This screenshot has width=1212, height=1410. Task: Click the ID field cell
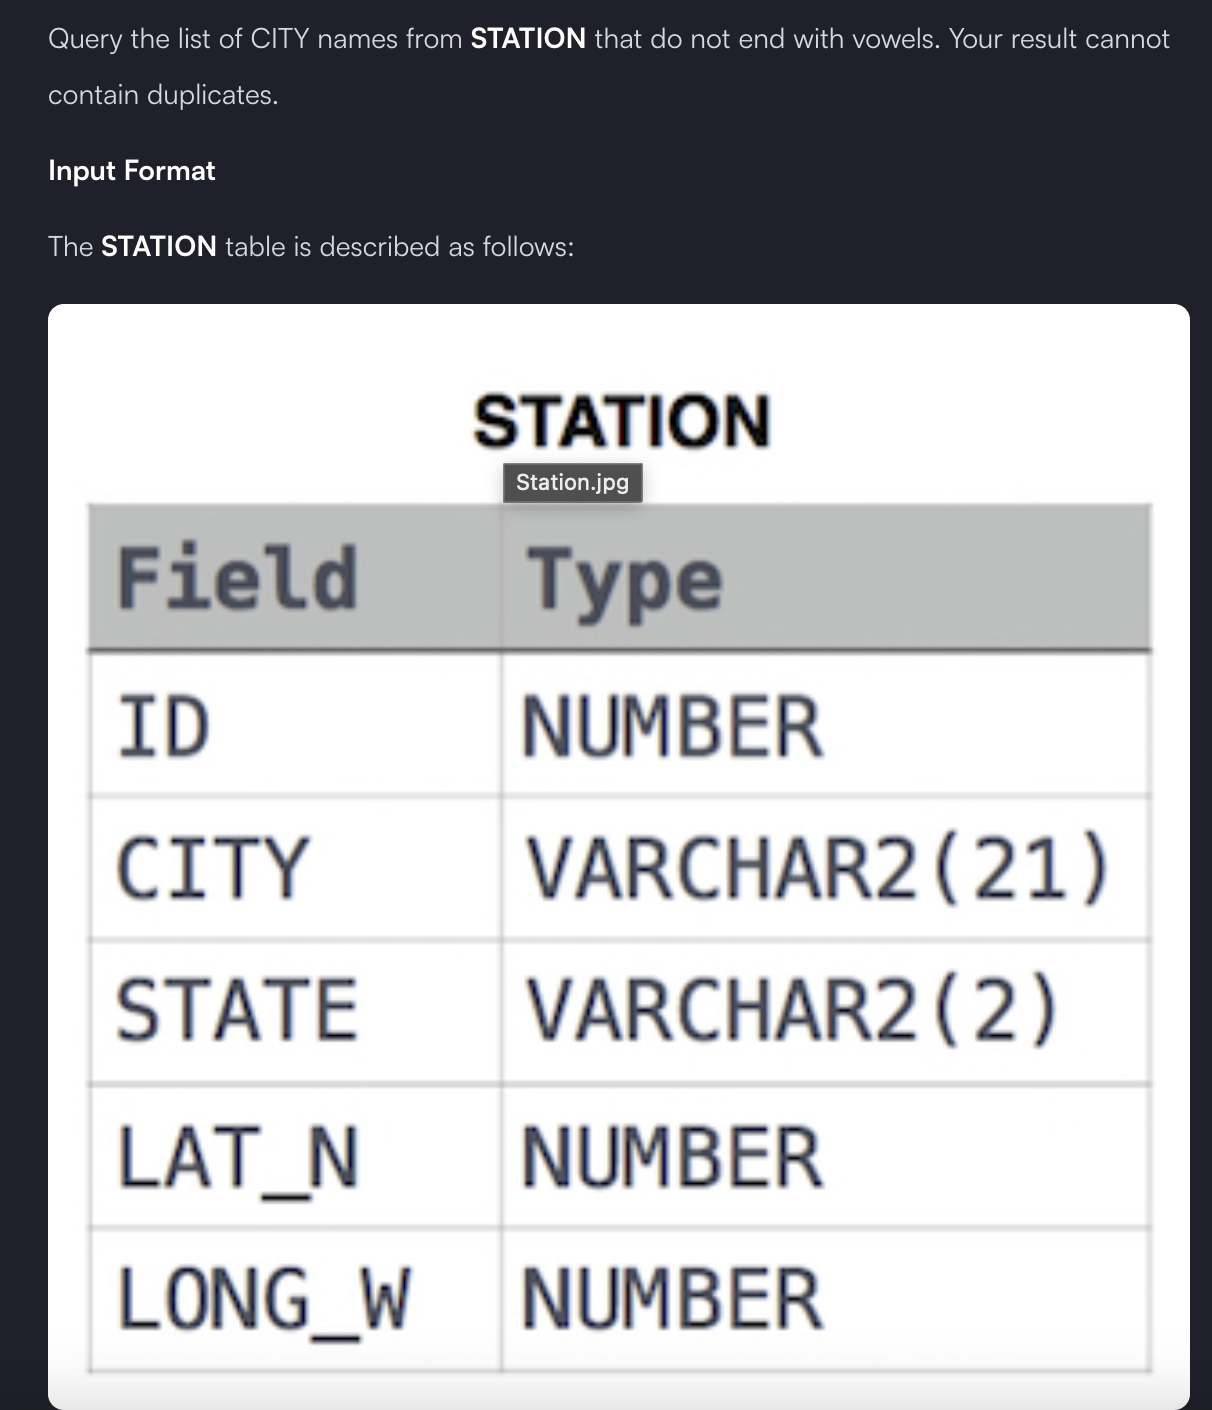(294, 725)
